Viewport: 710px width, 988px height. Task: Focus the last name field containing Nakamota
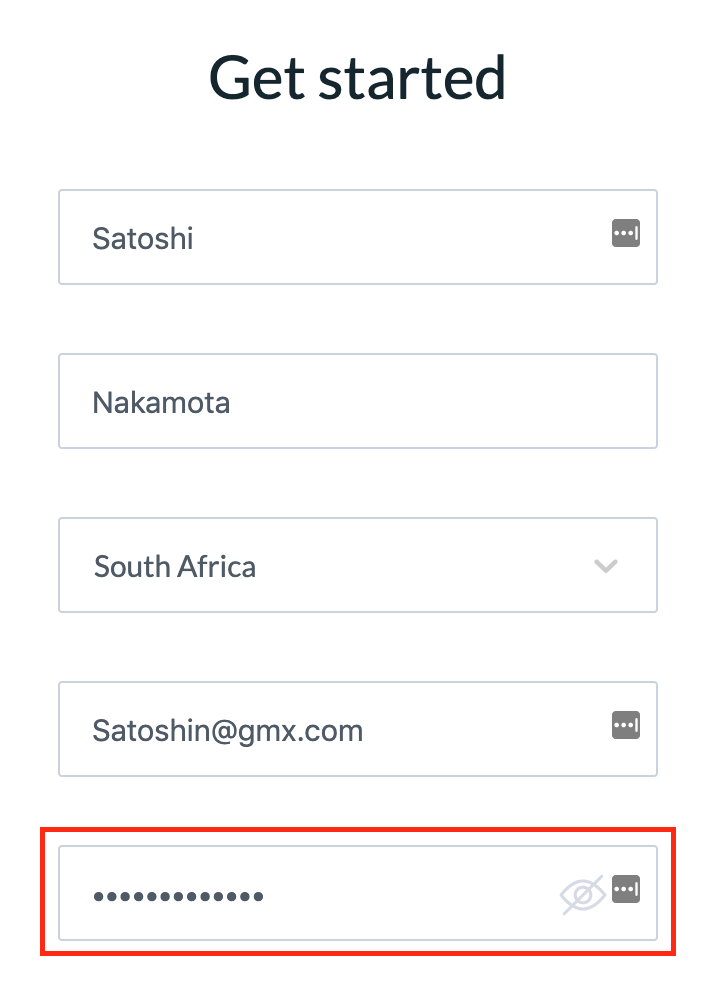tap(358, 401)
